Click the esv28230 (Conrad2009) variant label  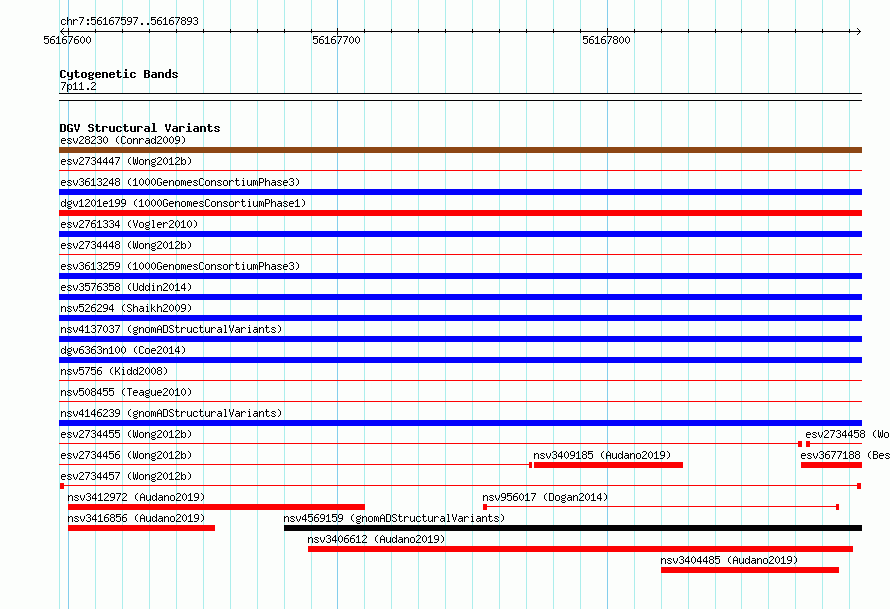(x=123, y=140)
